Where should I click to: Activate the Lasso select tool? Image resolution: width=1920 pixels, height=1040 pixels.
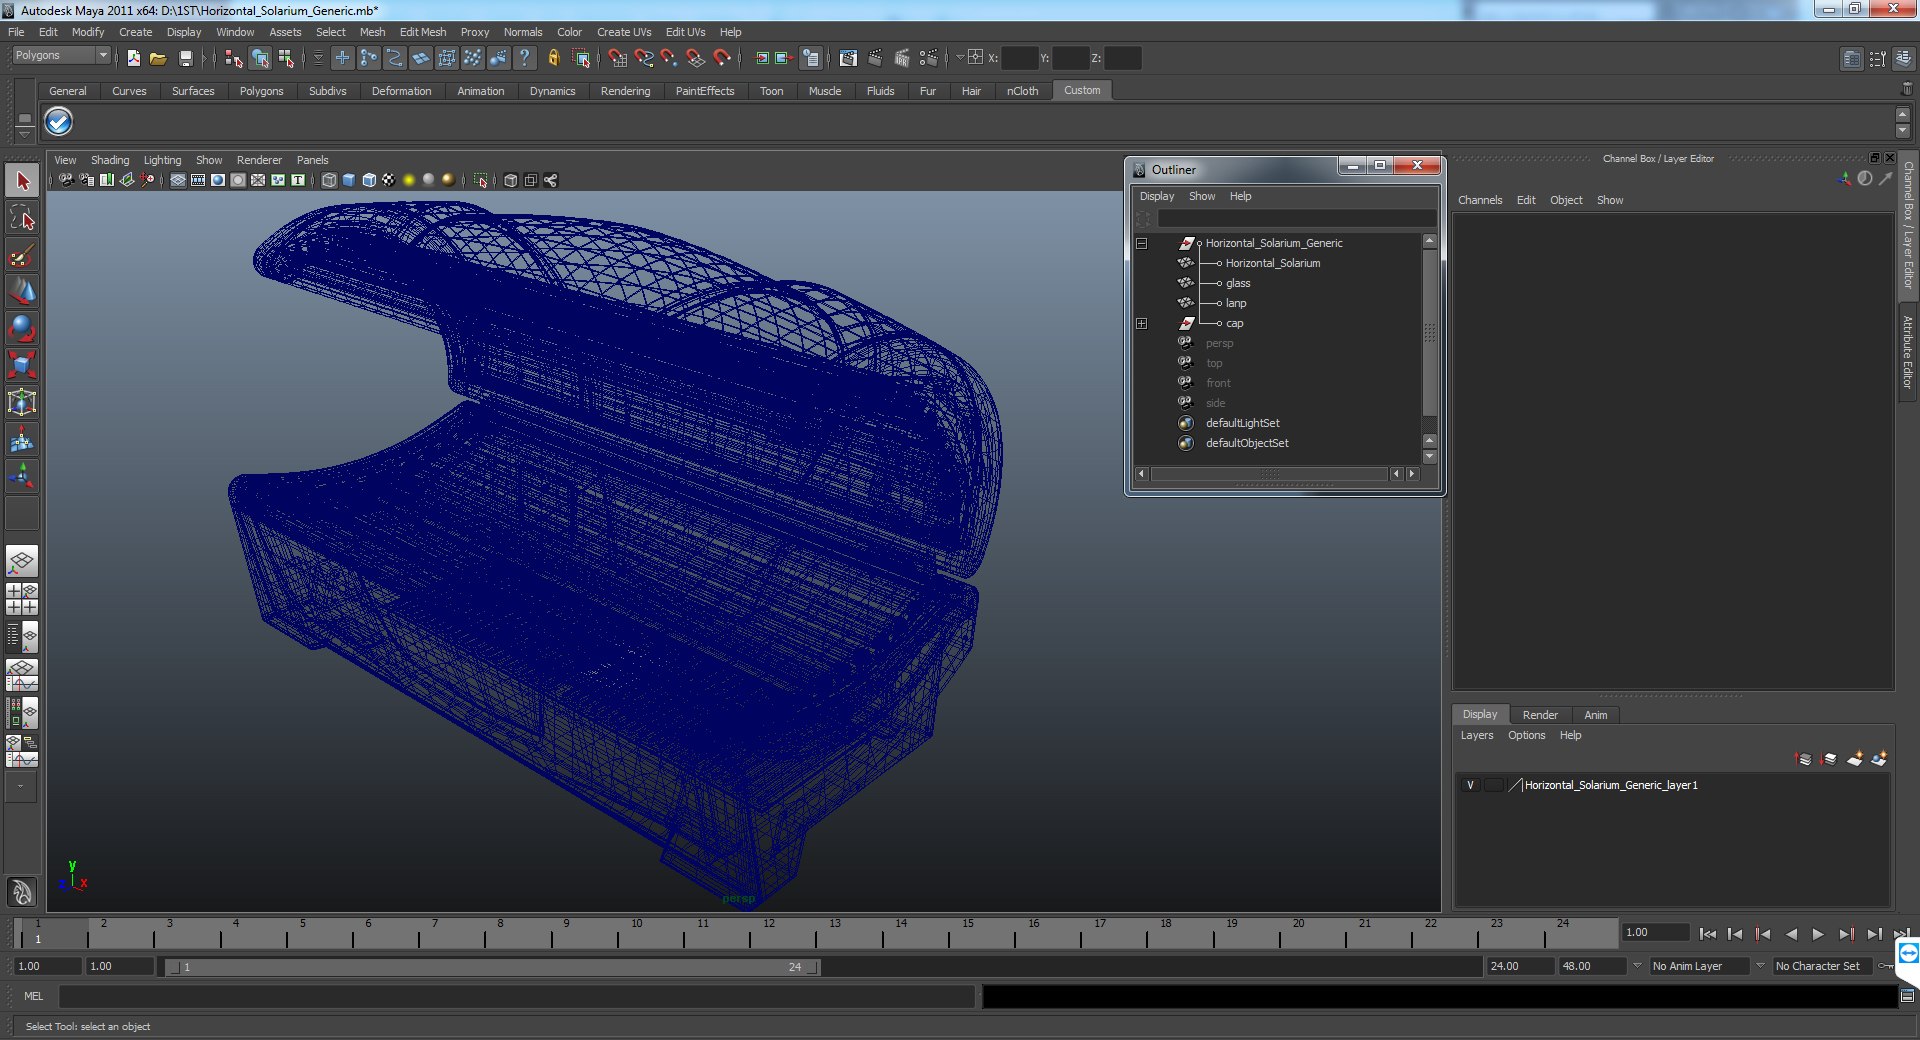22,218
